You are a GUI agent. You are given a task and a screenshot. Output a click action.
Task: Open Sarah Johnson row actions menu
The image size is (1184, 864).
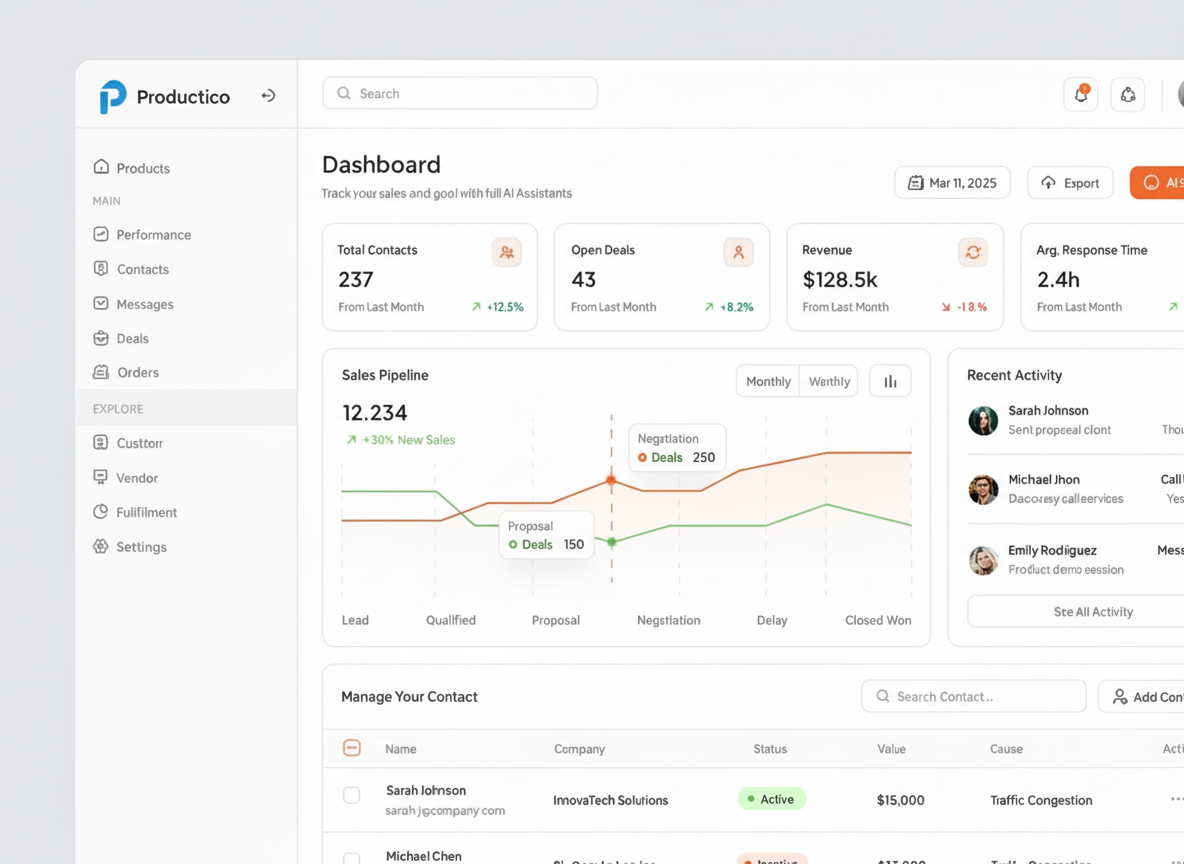point(1176,799)
